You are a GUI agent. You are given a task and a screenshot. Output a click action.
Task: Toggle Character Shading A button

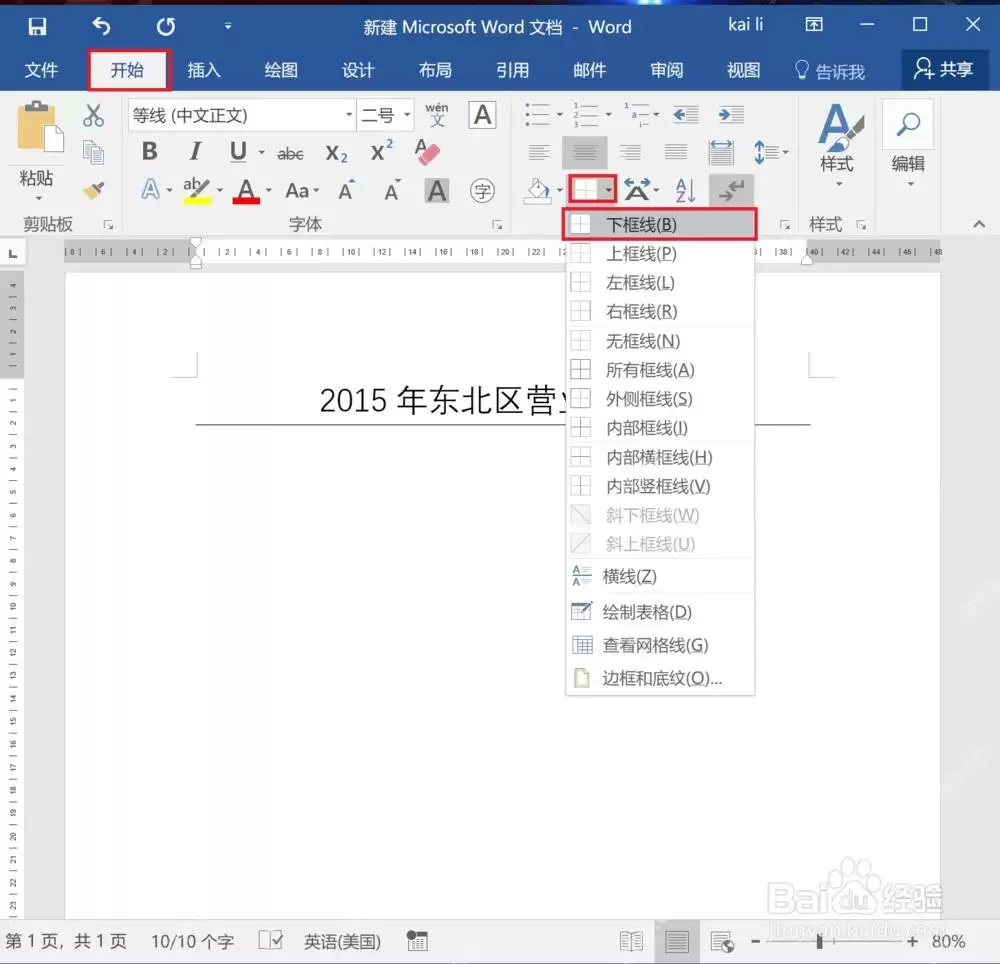pos(437,191)
